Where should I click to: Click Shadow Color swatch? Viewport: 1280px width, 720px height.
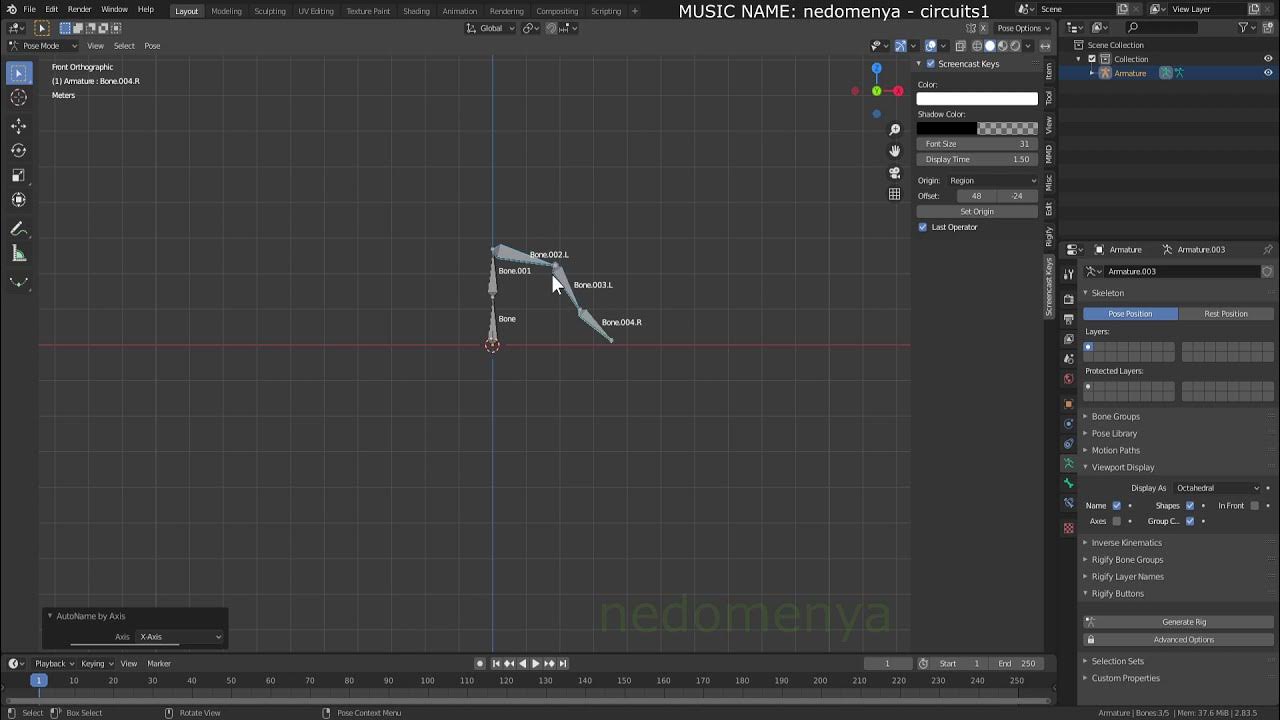pos(977,128)
